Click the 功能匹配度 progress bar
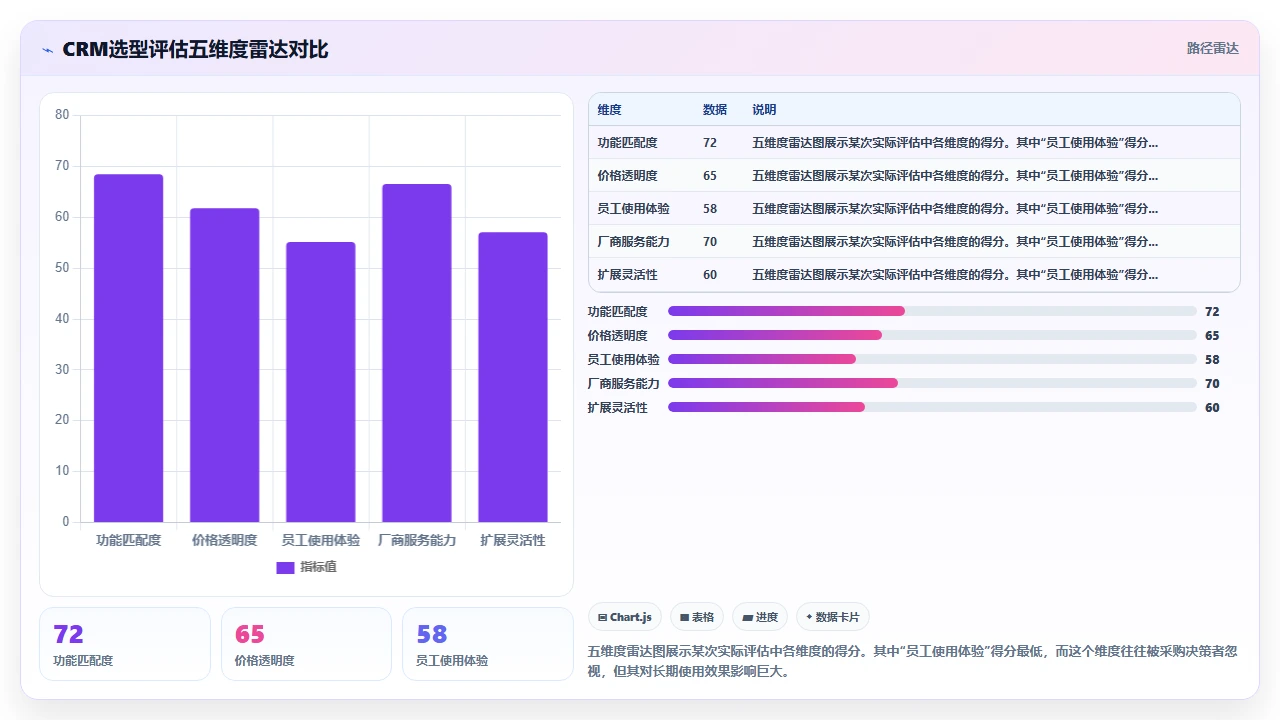Viewport: 1280px width, 720px height. tap(932, 311)
